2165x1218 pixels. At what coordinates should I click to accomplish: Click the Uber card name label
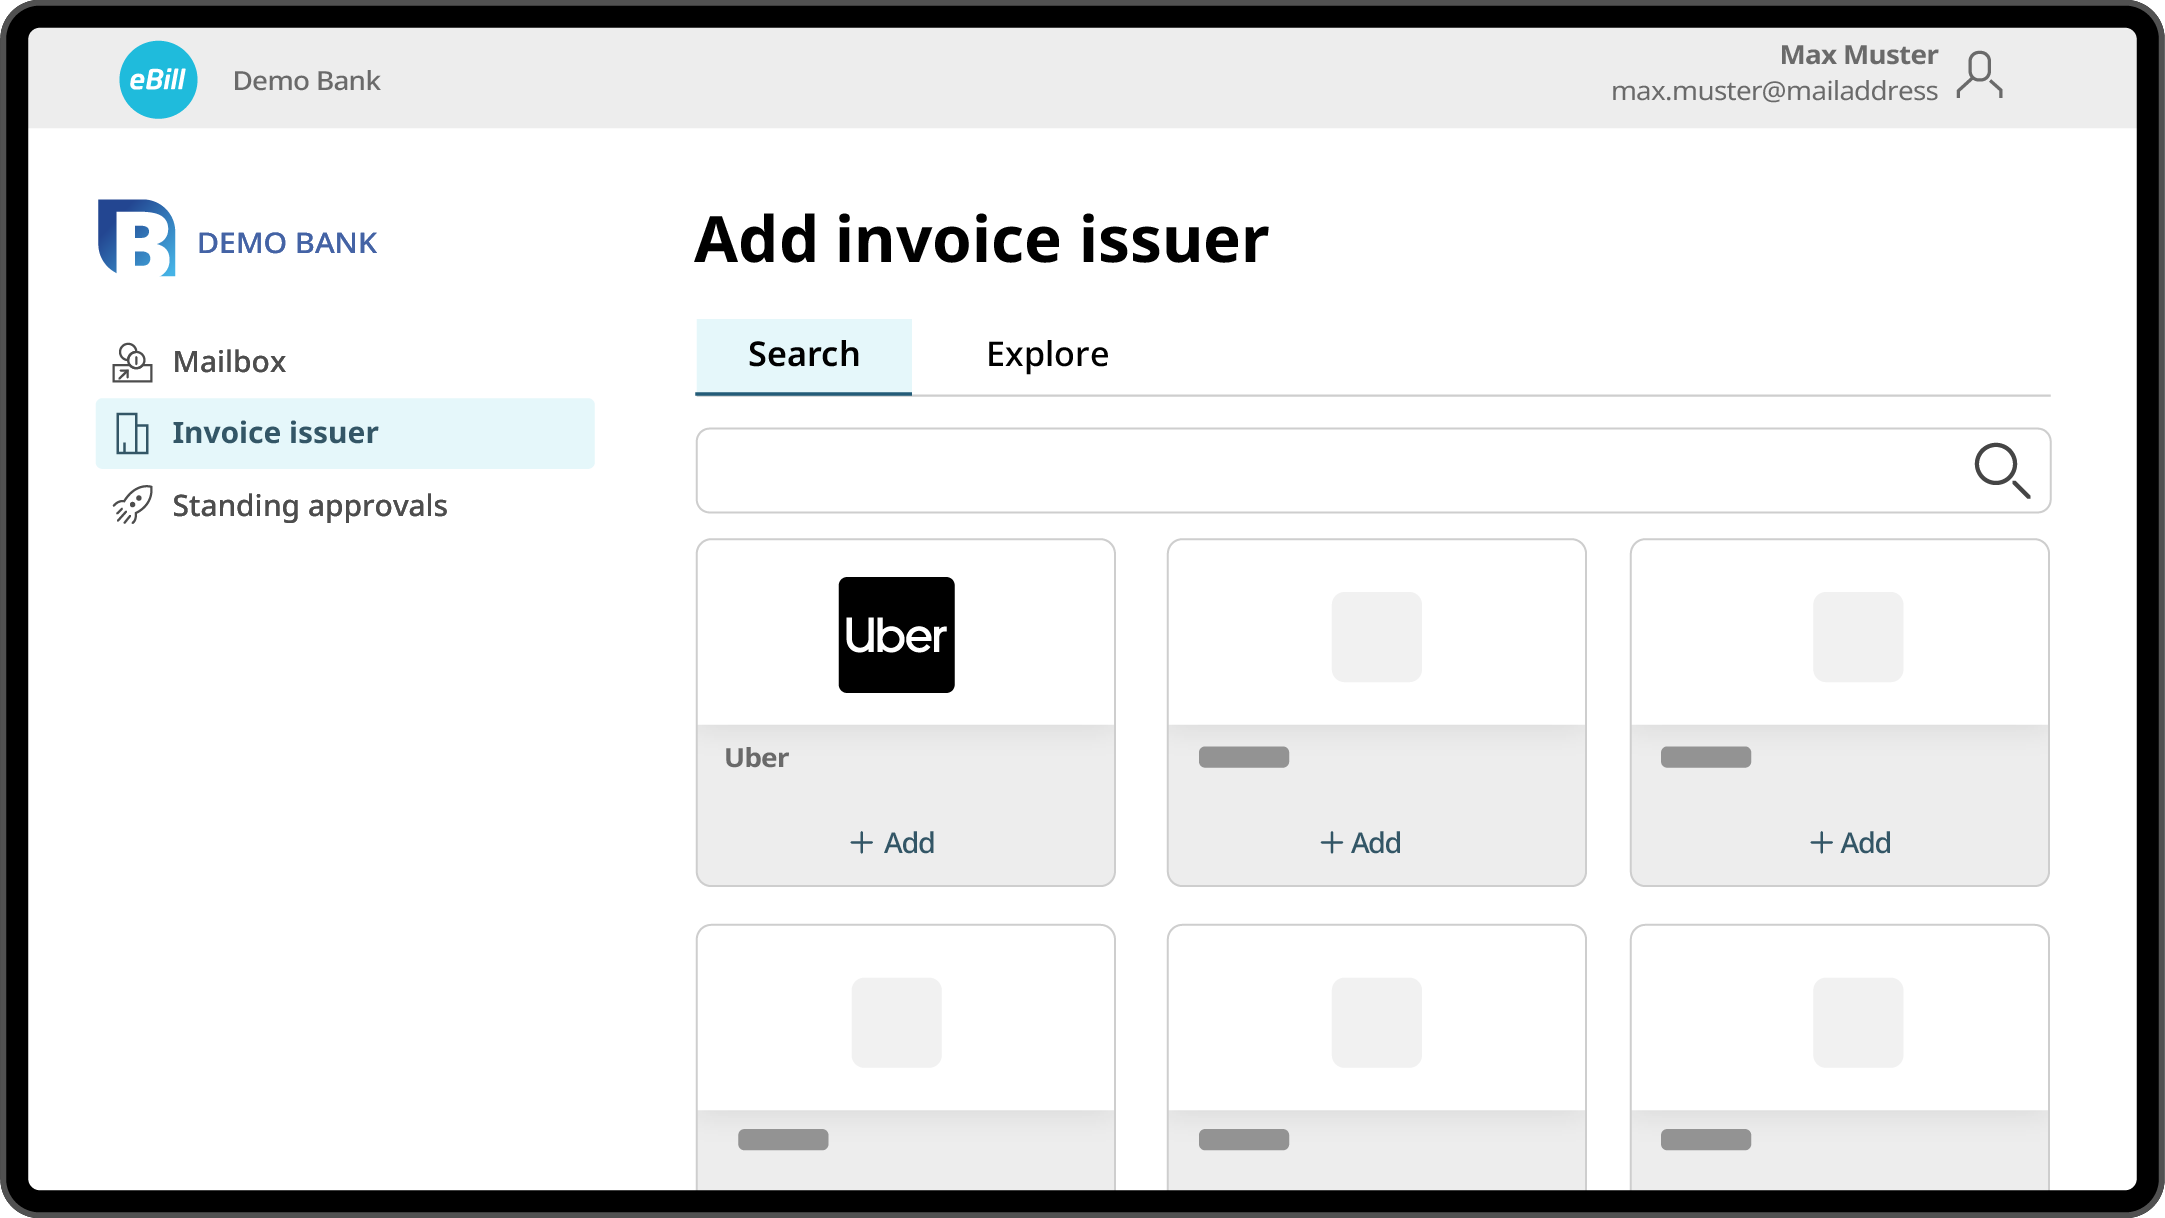point(757,758)
